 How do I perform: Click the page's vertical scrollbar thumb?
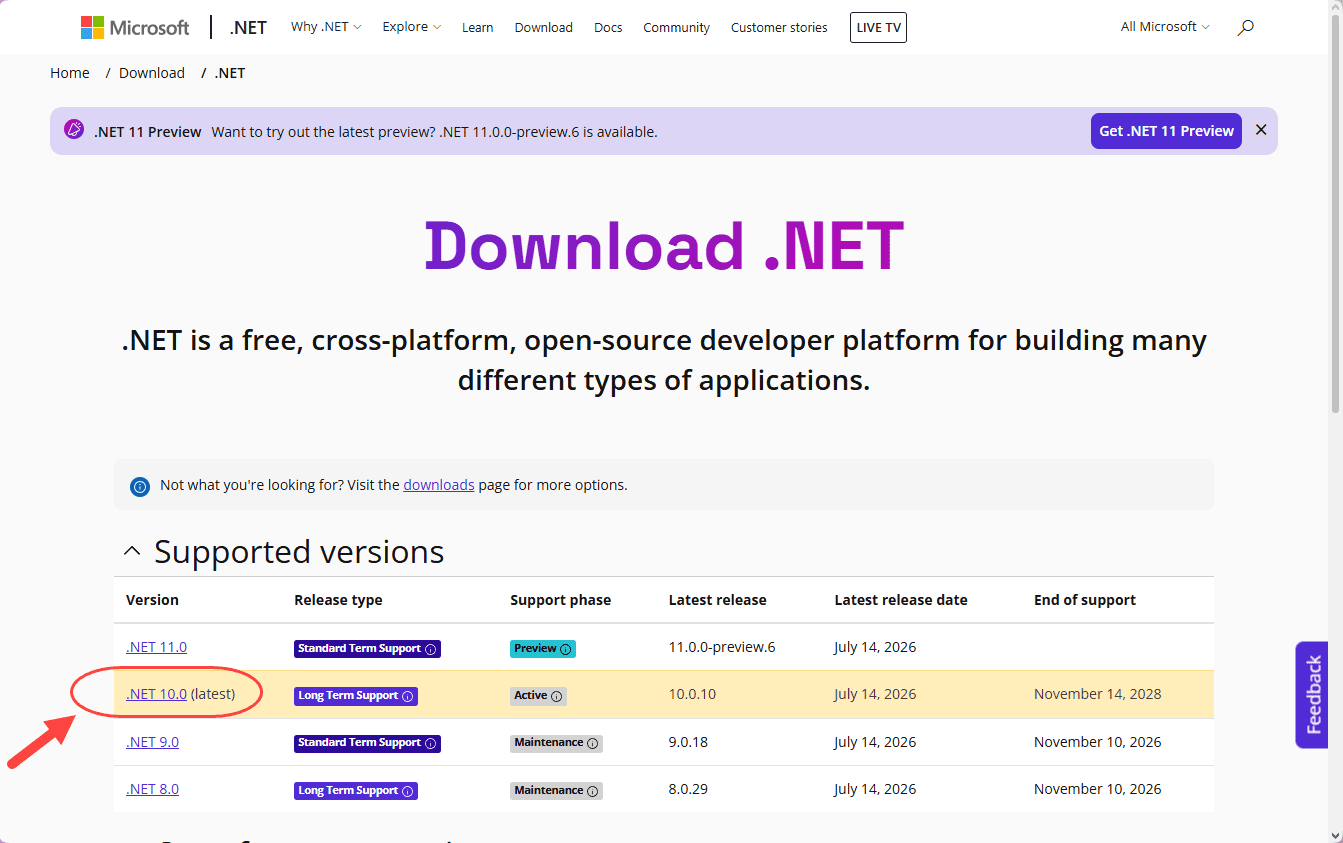[1335, 215]
